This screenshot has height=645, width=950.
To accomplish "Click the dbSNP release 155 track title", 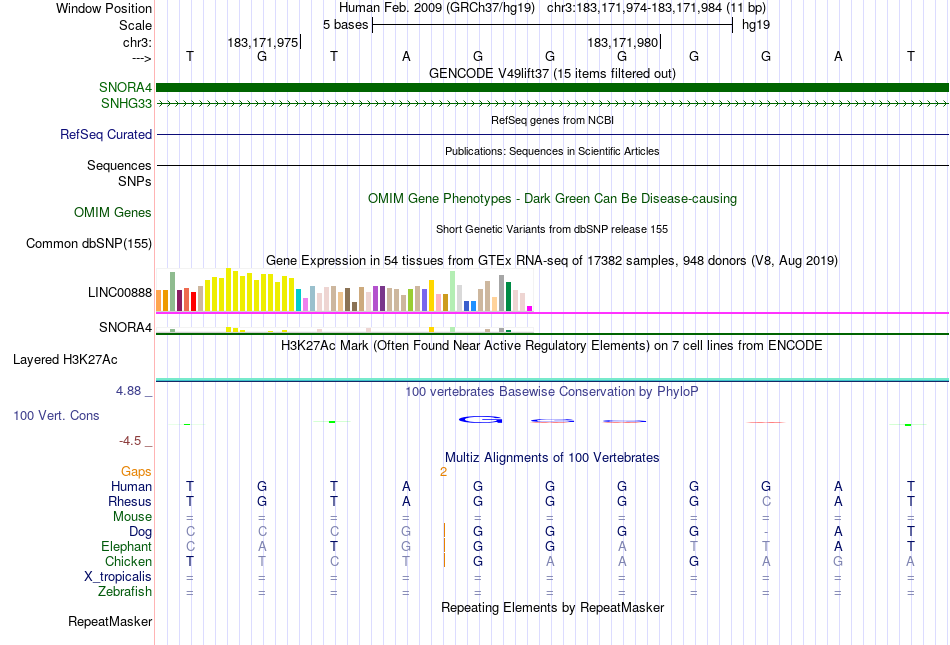I will click(552, 230).
